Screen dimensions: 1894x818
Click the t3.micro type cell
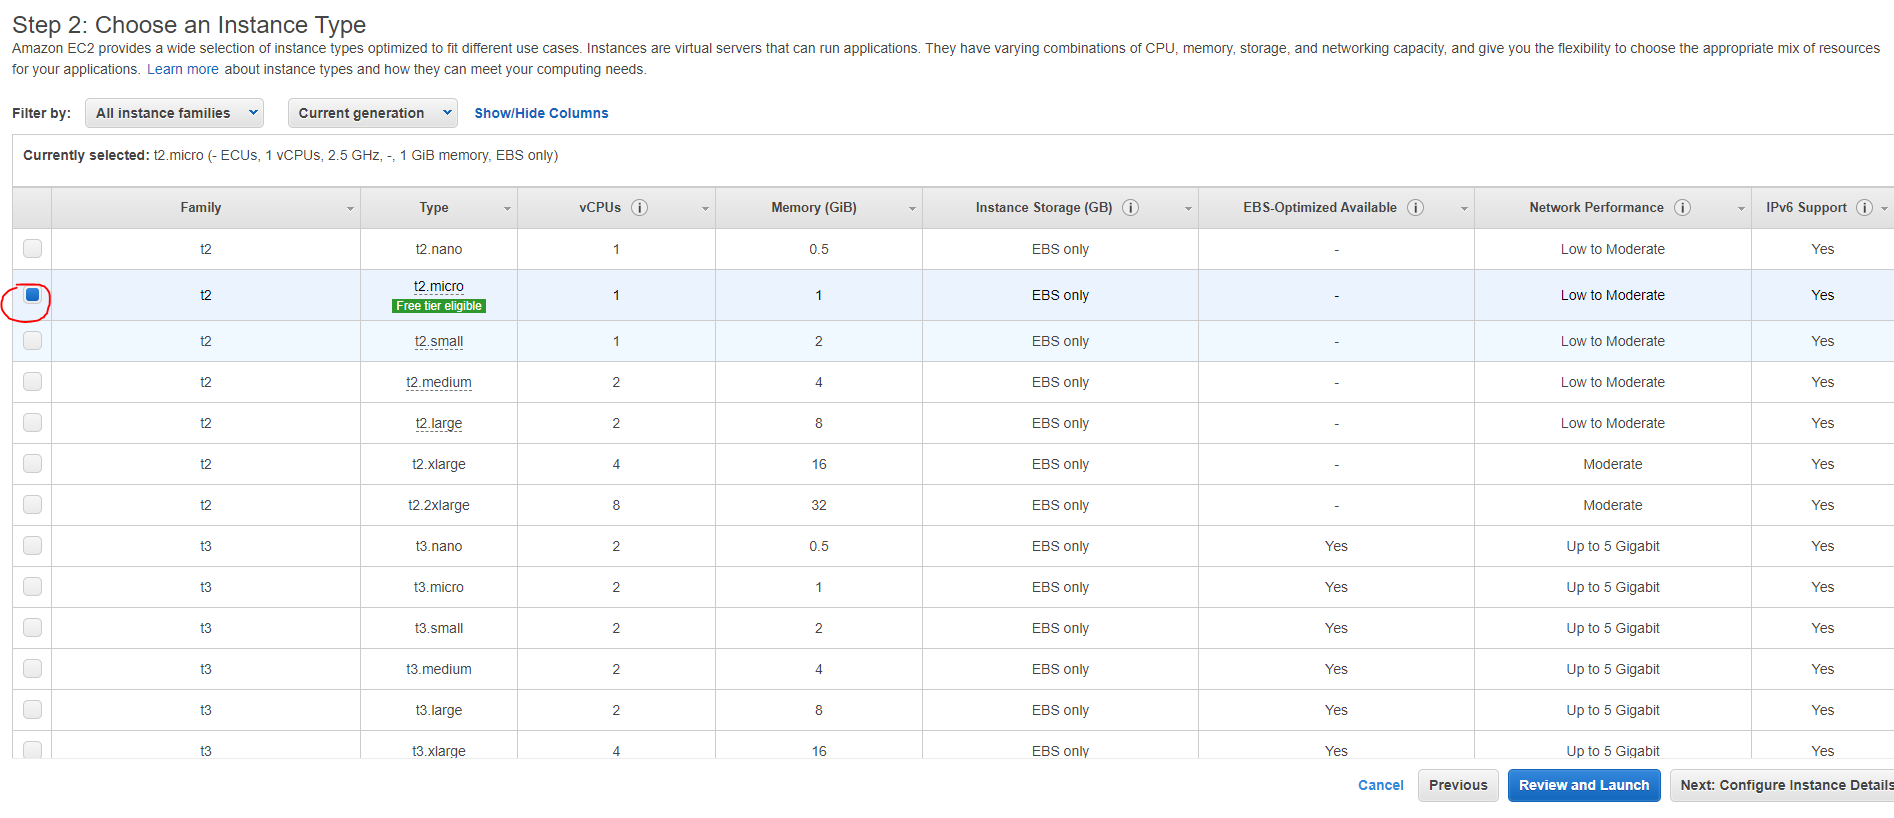pos(439,587)
